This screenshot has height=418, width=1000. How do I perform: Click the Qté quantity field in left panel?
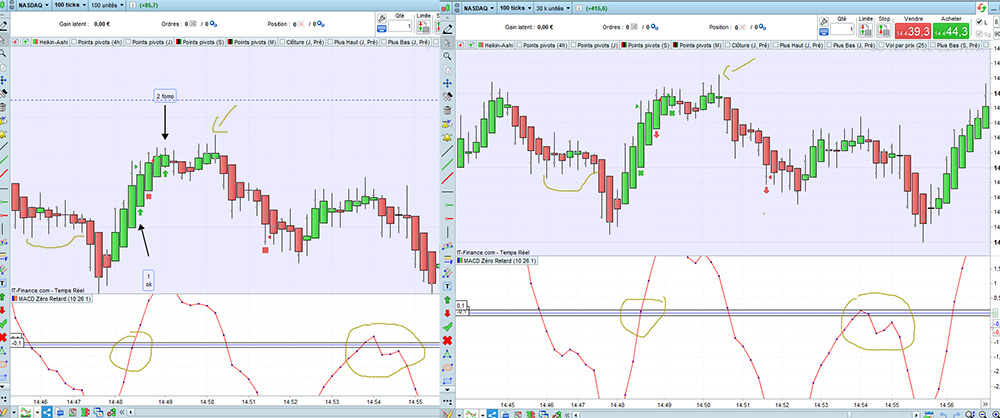pyautogui.click(x=401, y=26)
